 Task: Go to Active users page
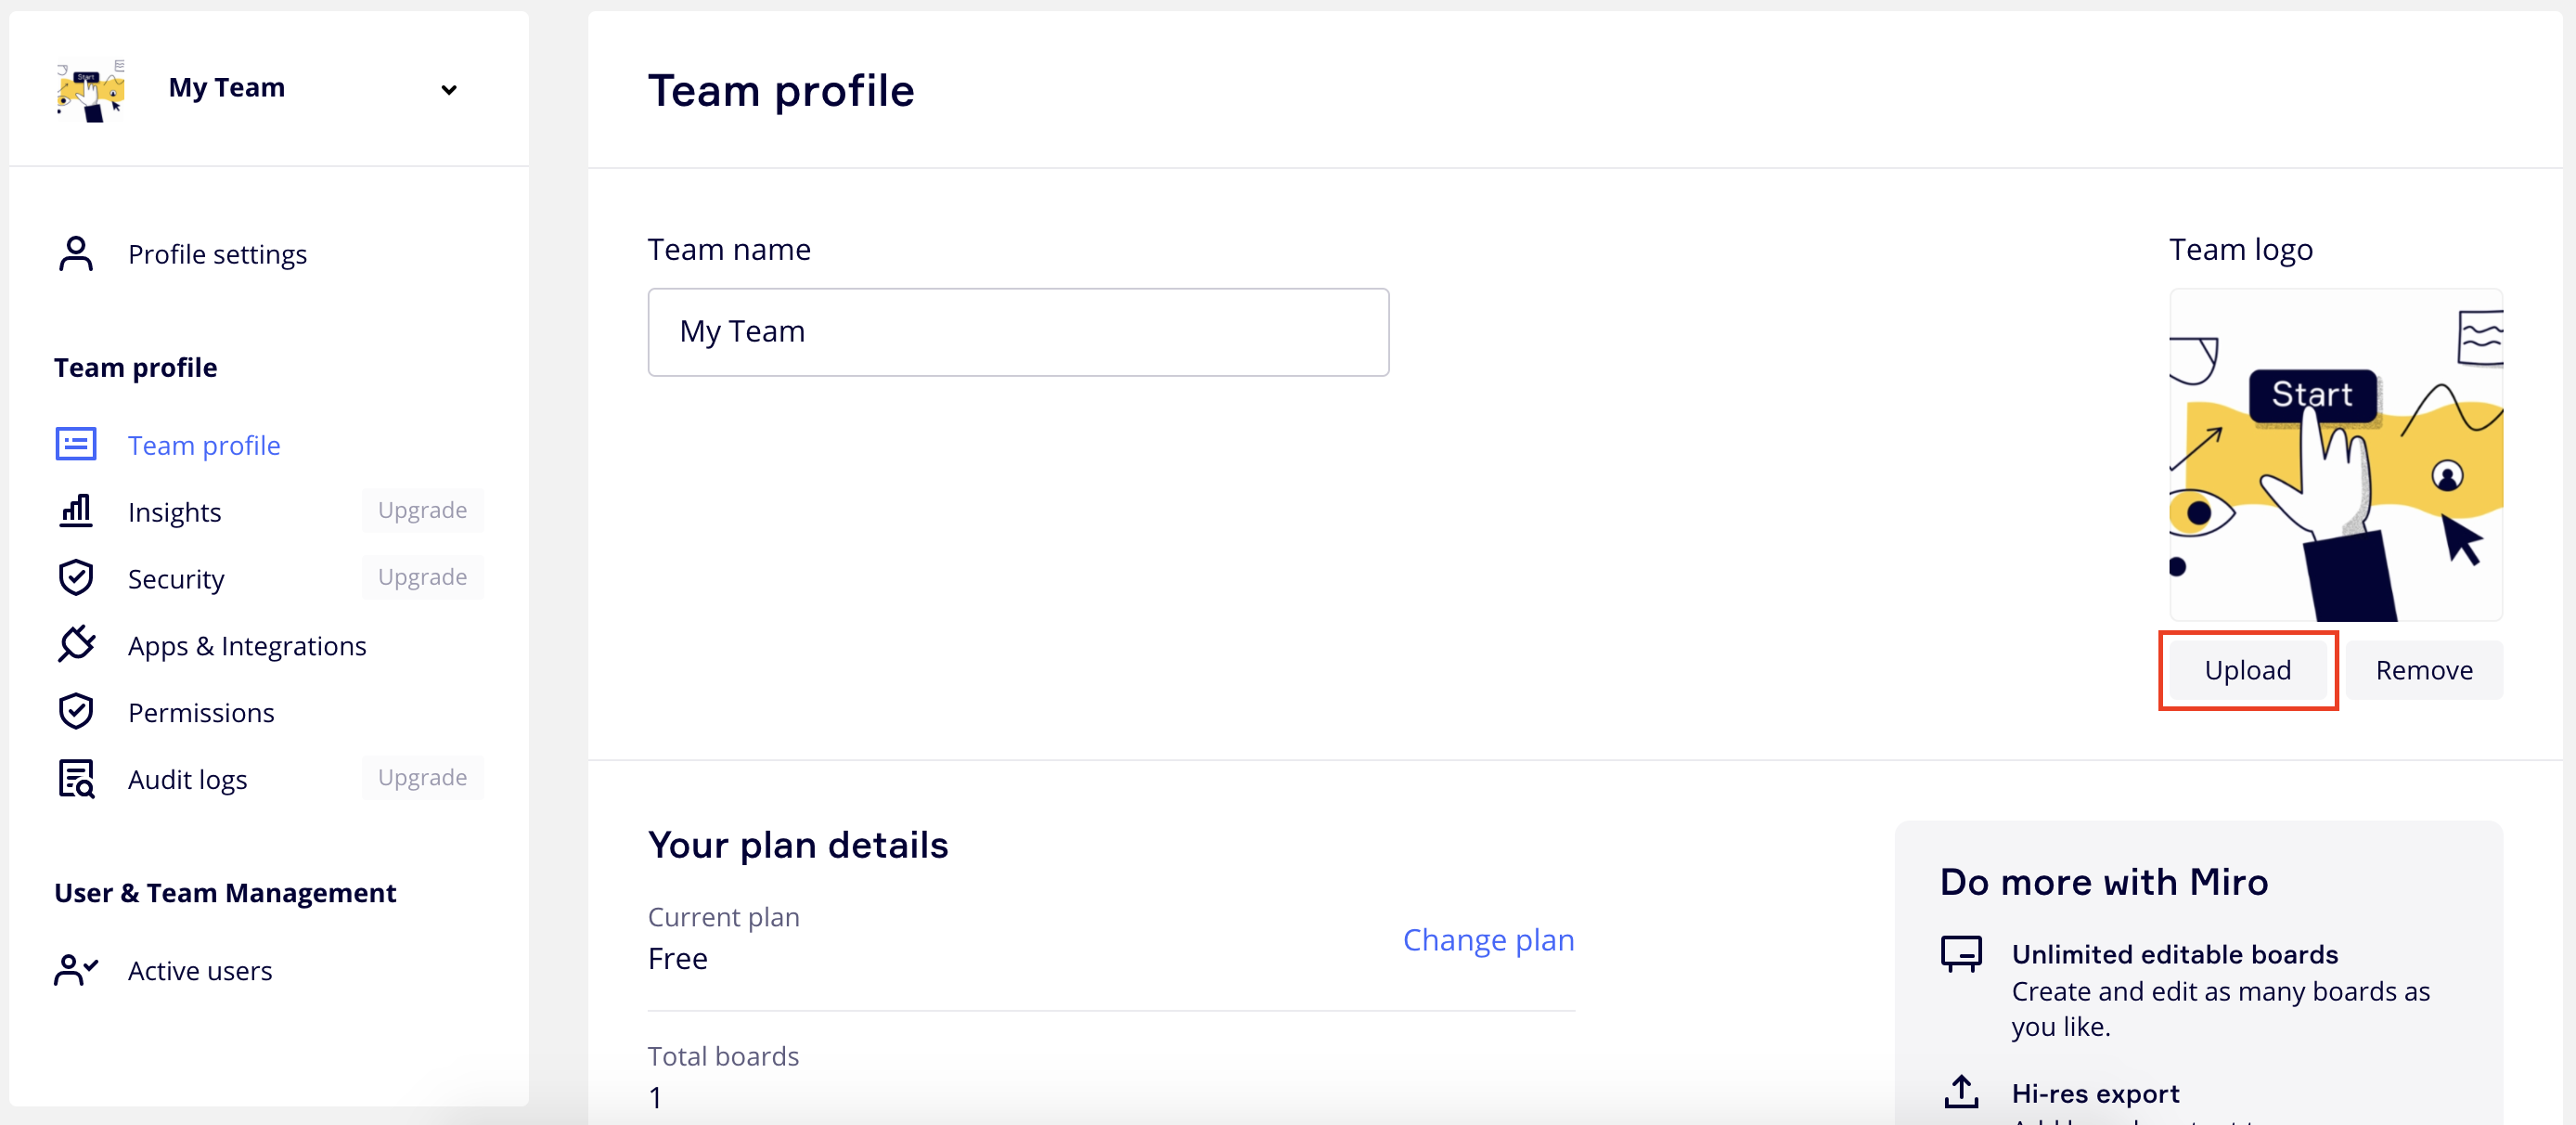[x=200, y=971]
